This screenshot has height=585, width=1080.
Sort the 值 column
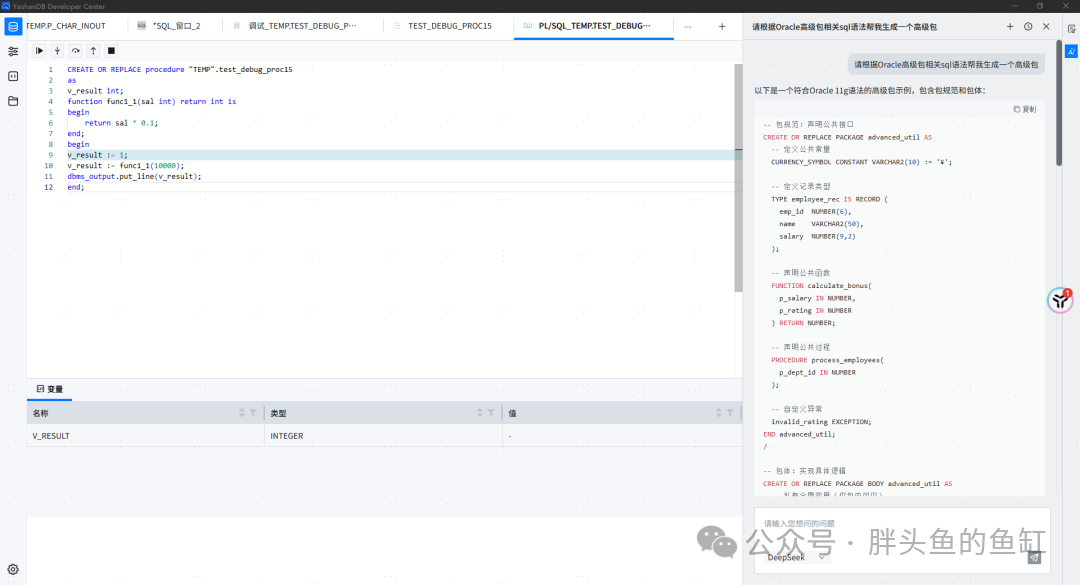(718, 413)
